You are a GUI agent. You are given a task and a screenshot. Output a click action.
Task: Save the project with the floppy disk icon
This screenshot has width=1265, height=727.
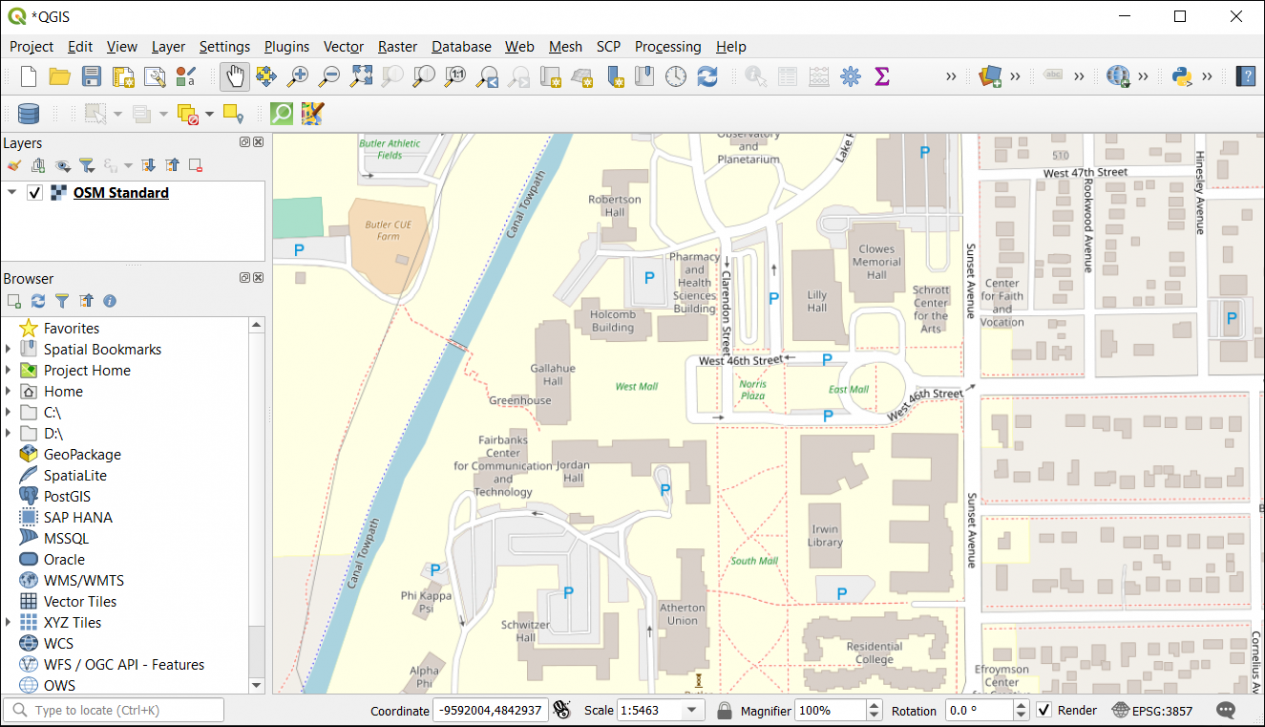pos(91,76)
